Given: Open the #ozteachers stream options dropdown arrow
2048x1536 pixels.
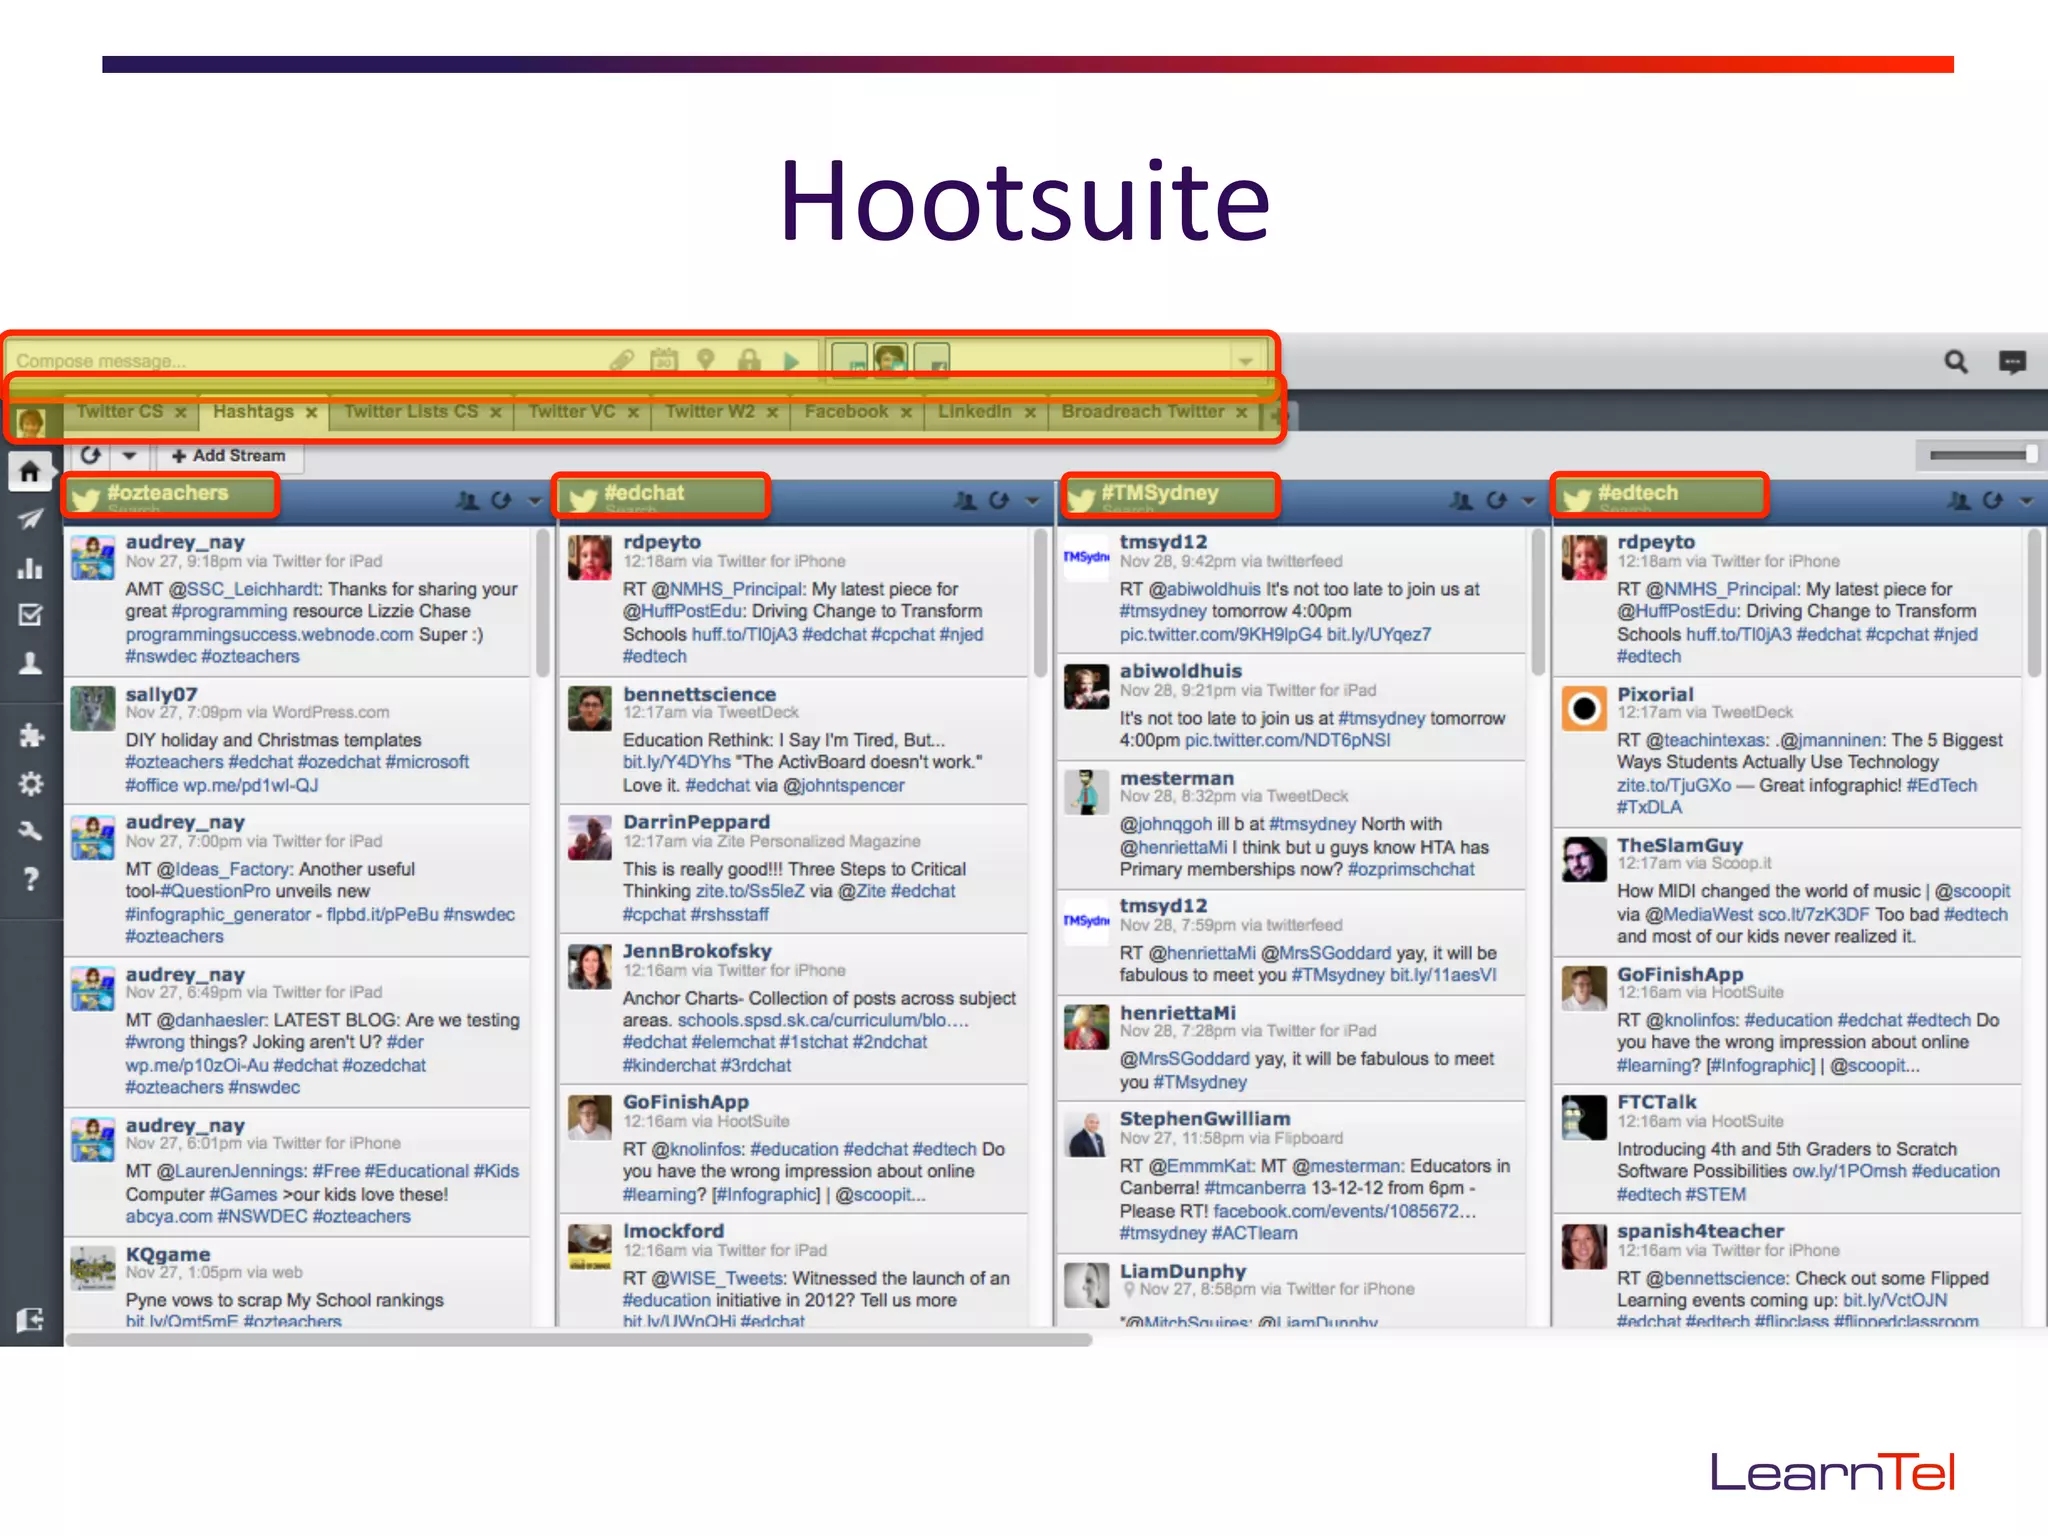Looking at the screenshot, I should pyautogui.click(x=534, y=501).
